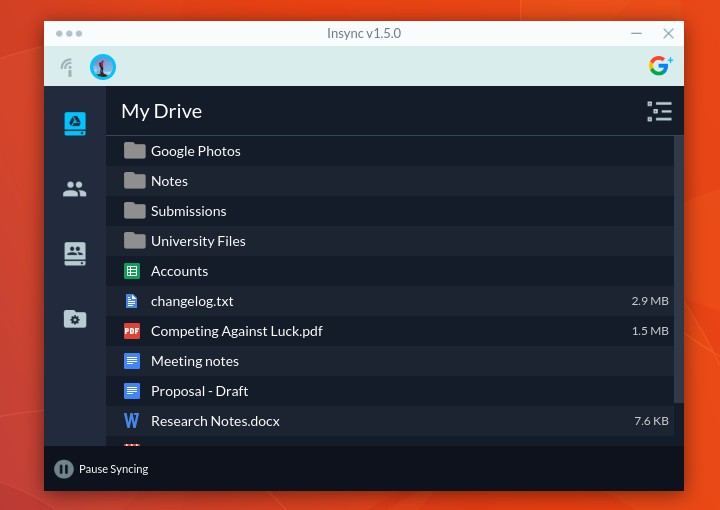Image resolution: width=720 pixels, height=510 pixels.
Task: Click the Word icon for Research Notes
Action: [132, 420]
